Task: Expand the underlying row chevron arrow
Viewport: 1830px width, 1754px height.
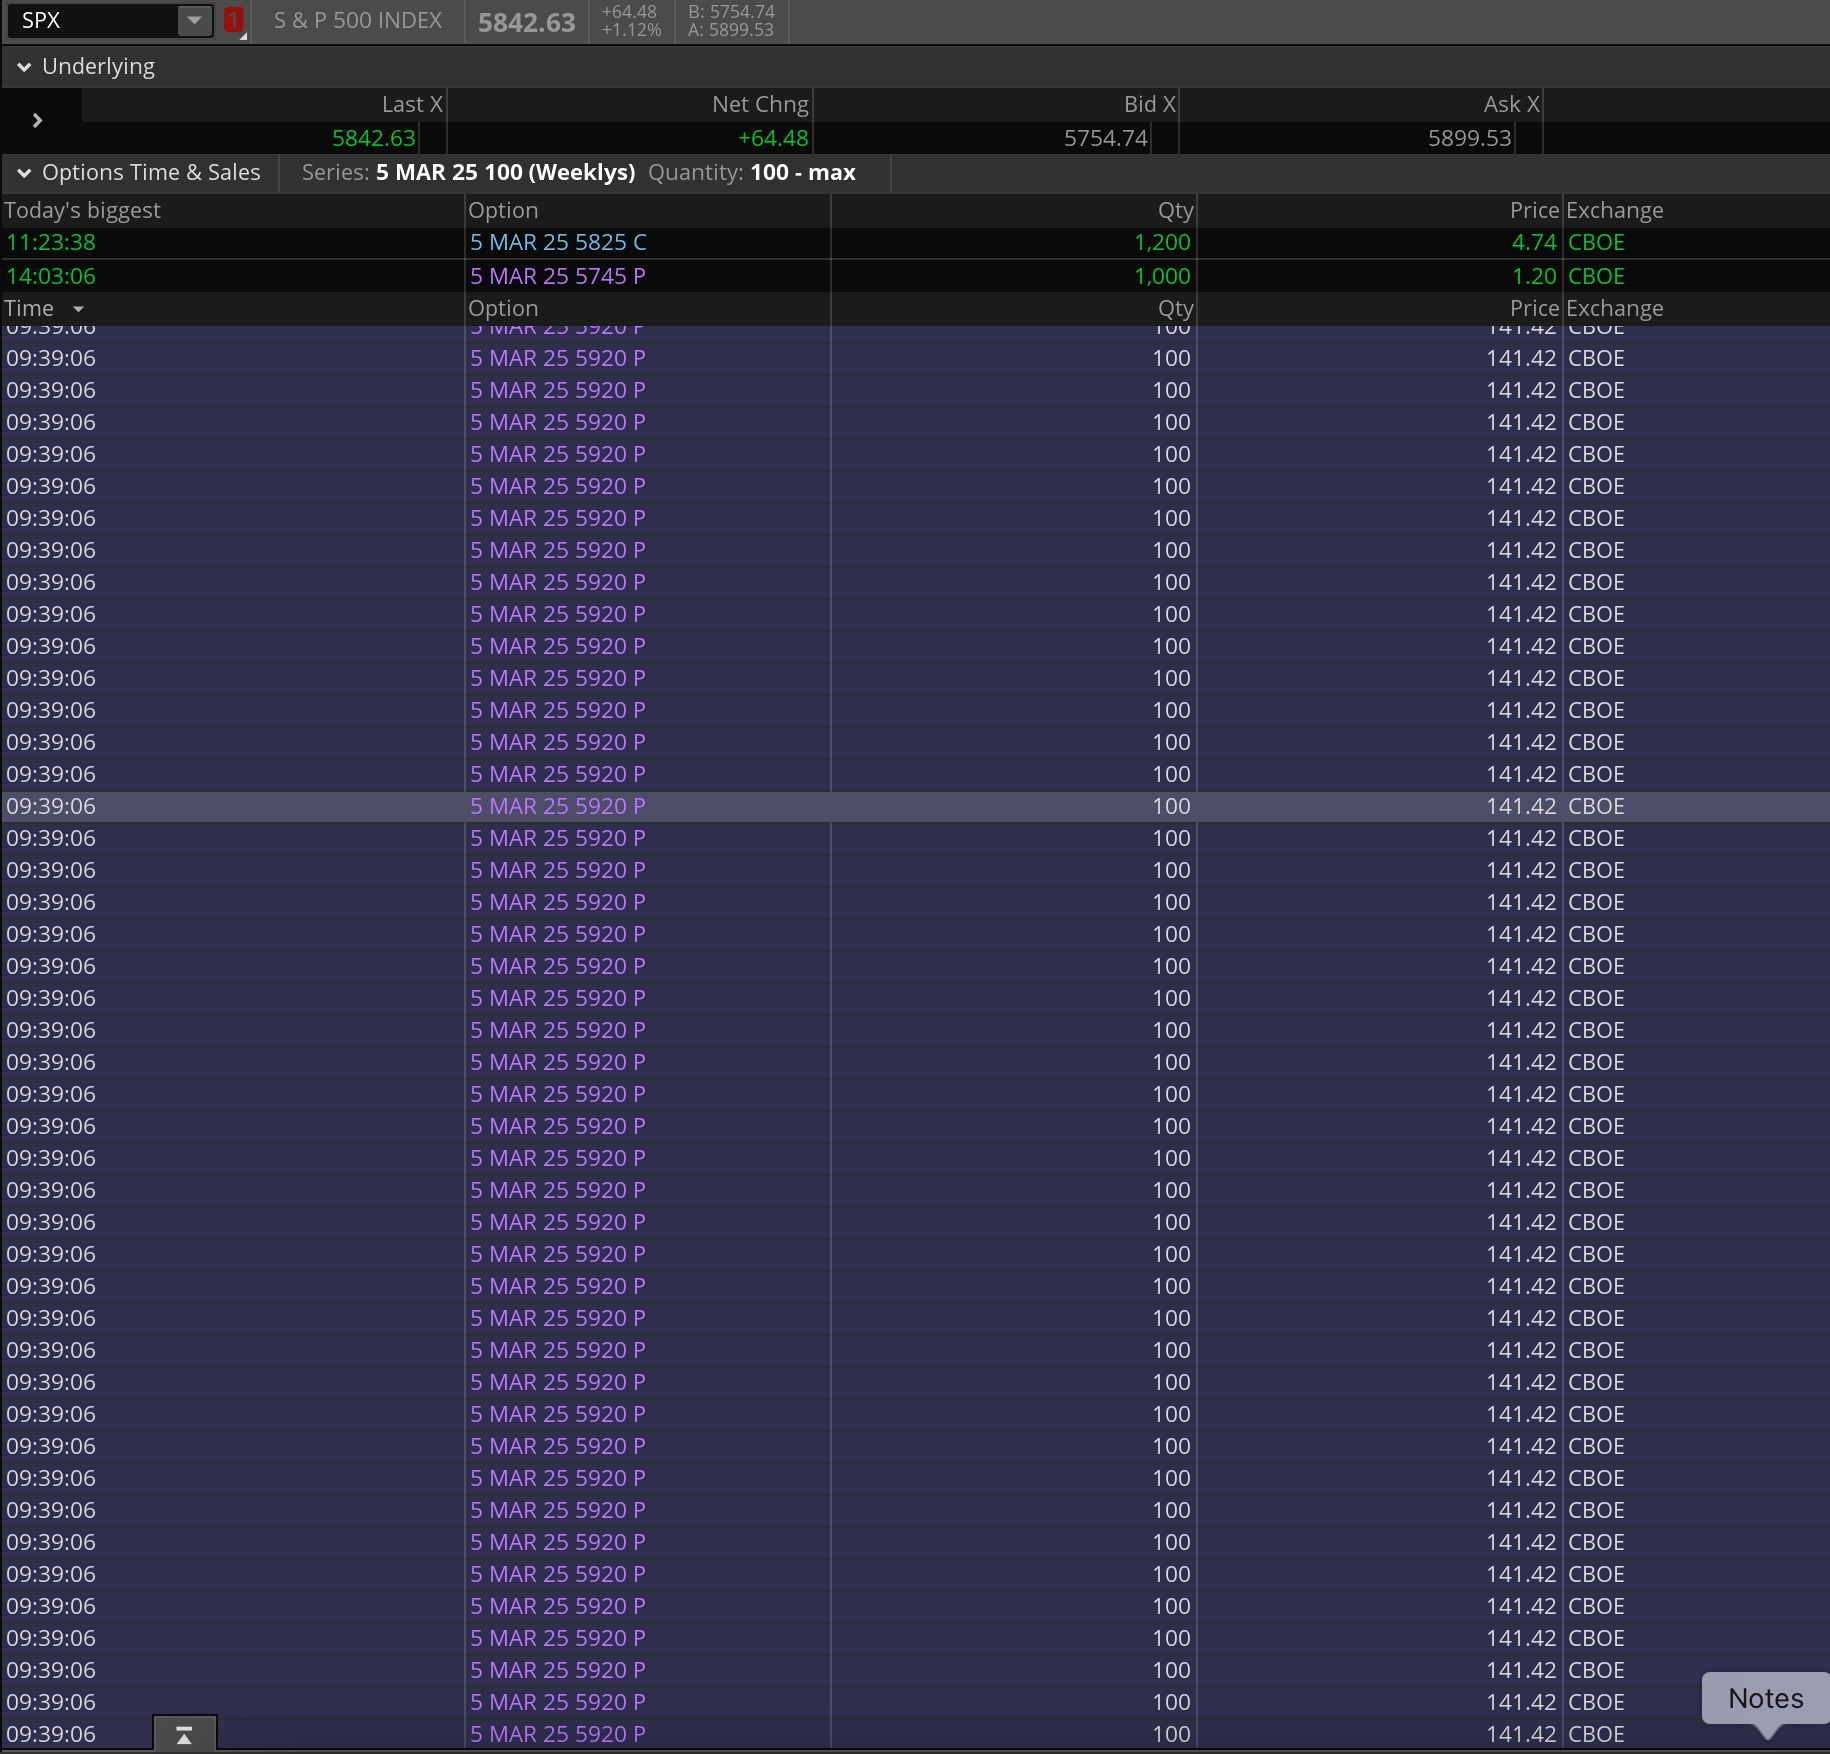Action: [37, 120]
